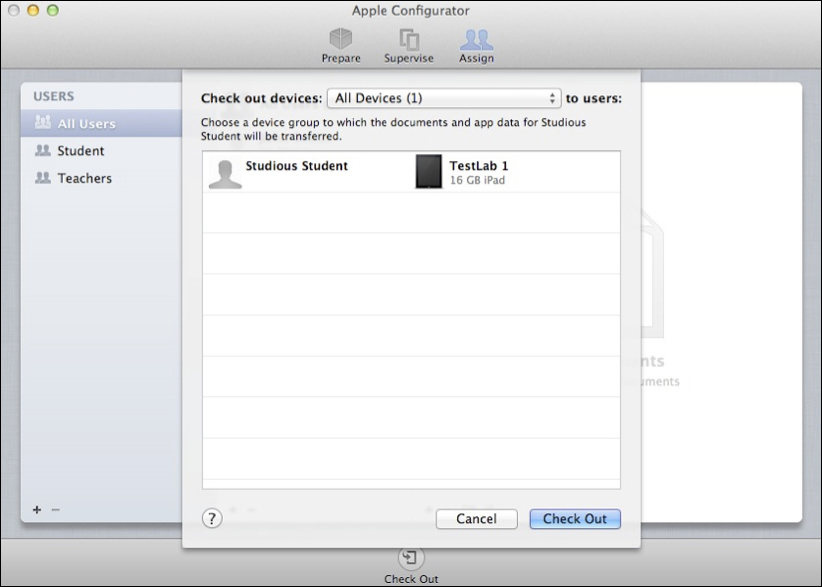Cancel the check out dialog

(x=476, y=518)
